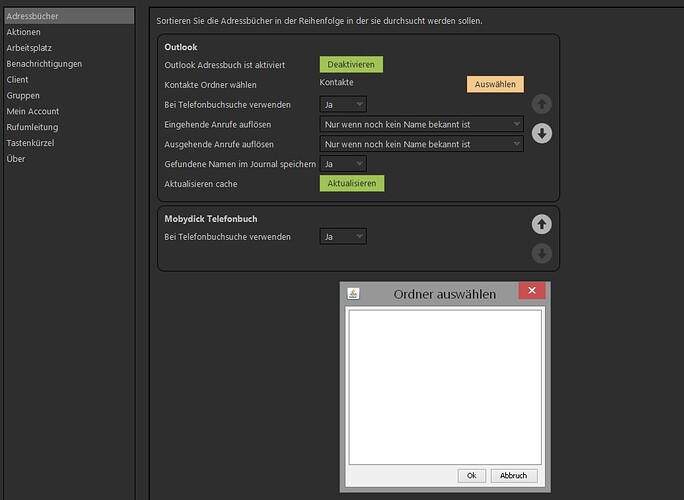
Task: Confirm folder dialog with Ok
Action: pyautogui.click(x=472, y=476)
